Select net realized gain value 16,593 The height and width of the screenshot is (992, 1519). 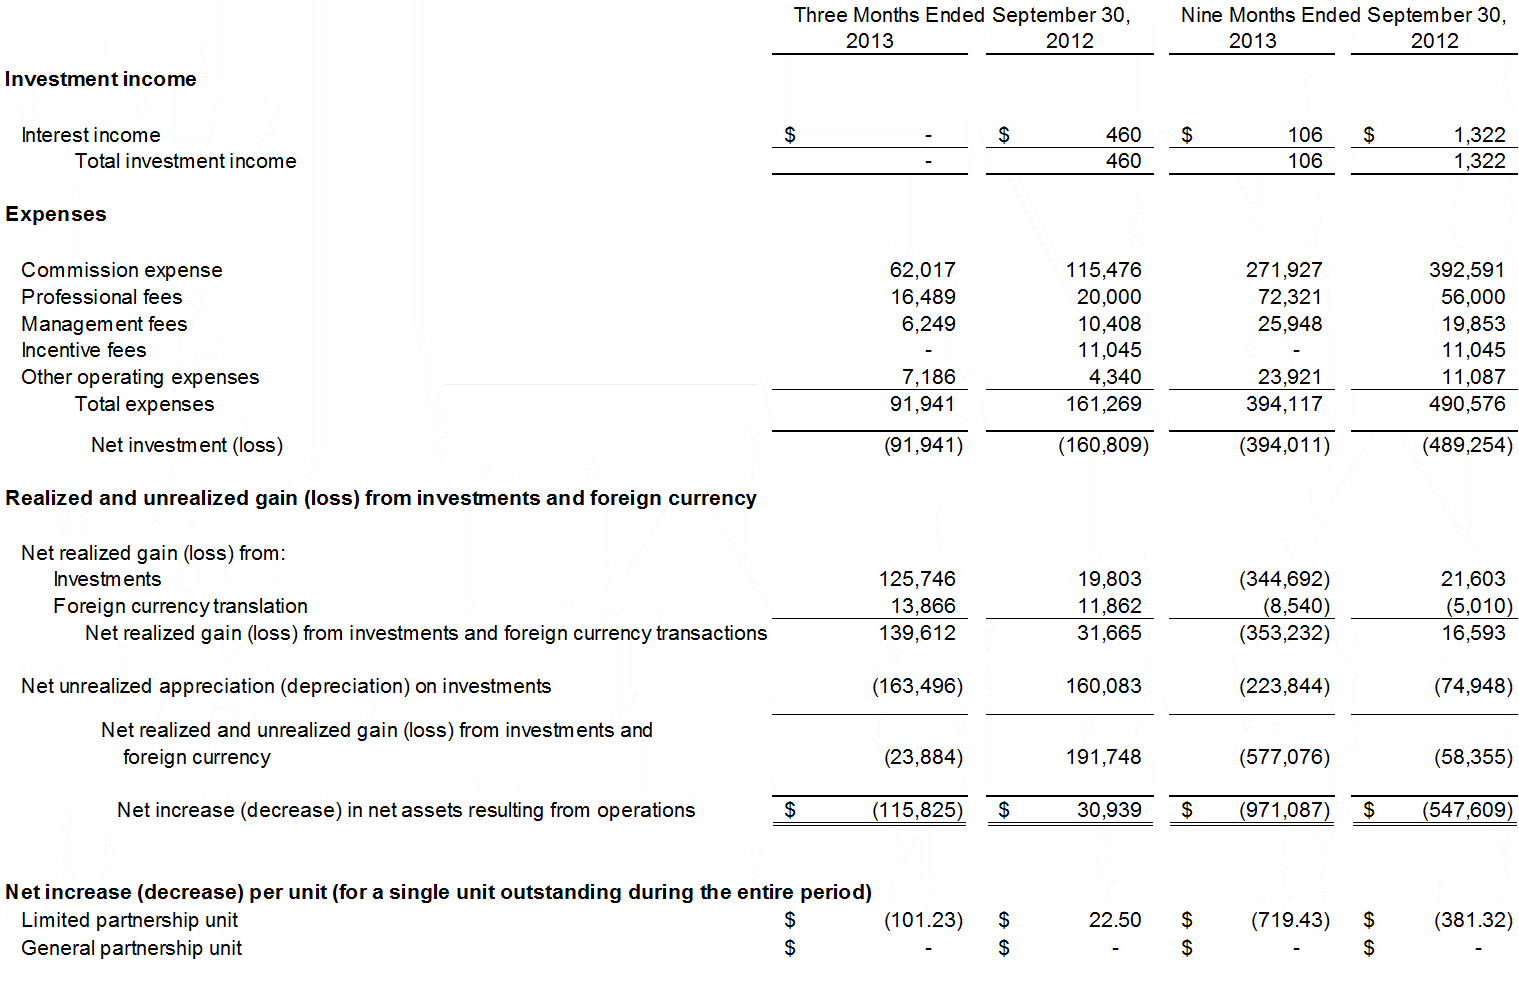(1473, 633)
